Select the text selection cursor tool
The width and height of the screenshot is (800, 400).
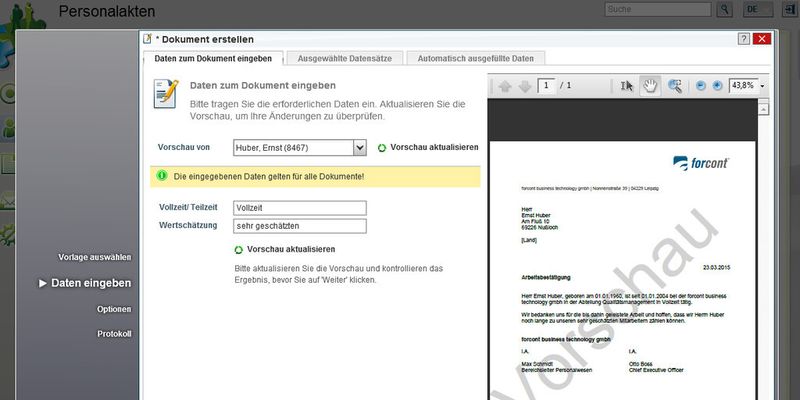click(x=627, y=86)
